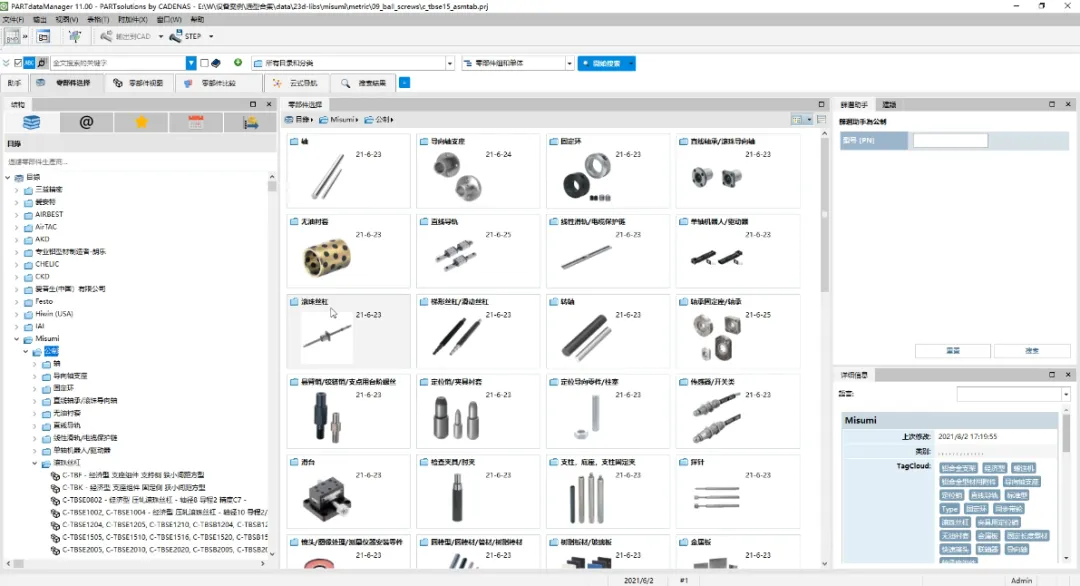The height and width of the screenshot is (586, 1080).
Task: Expand the AIRBEST catalog folder
Action: coord(17,215)
